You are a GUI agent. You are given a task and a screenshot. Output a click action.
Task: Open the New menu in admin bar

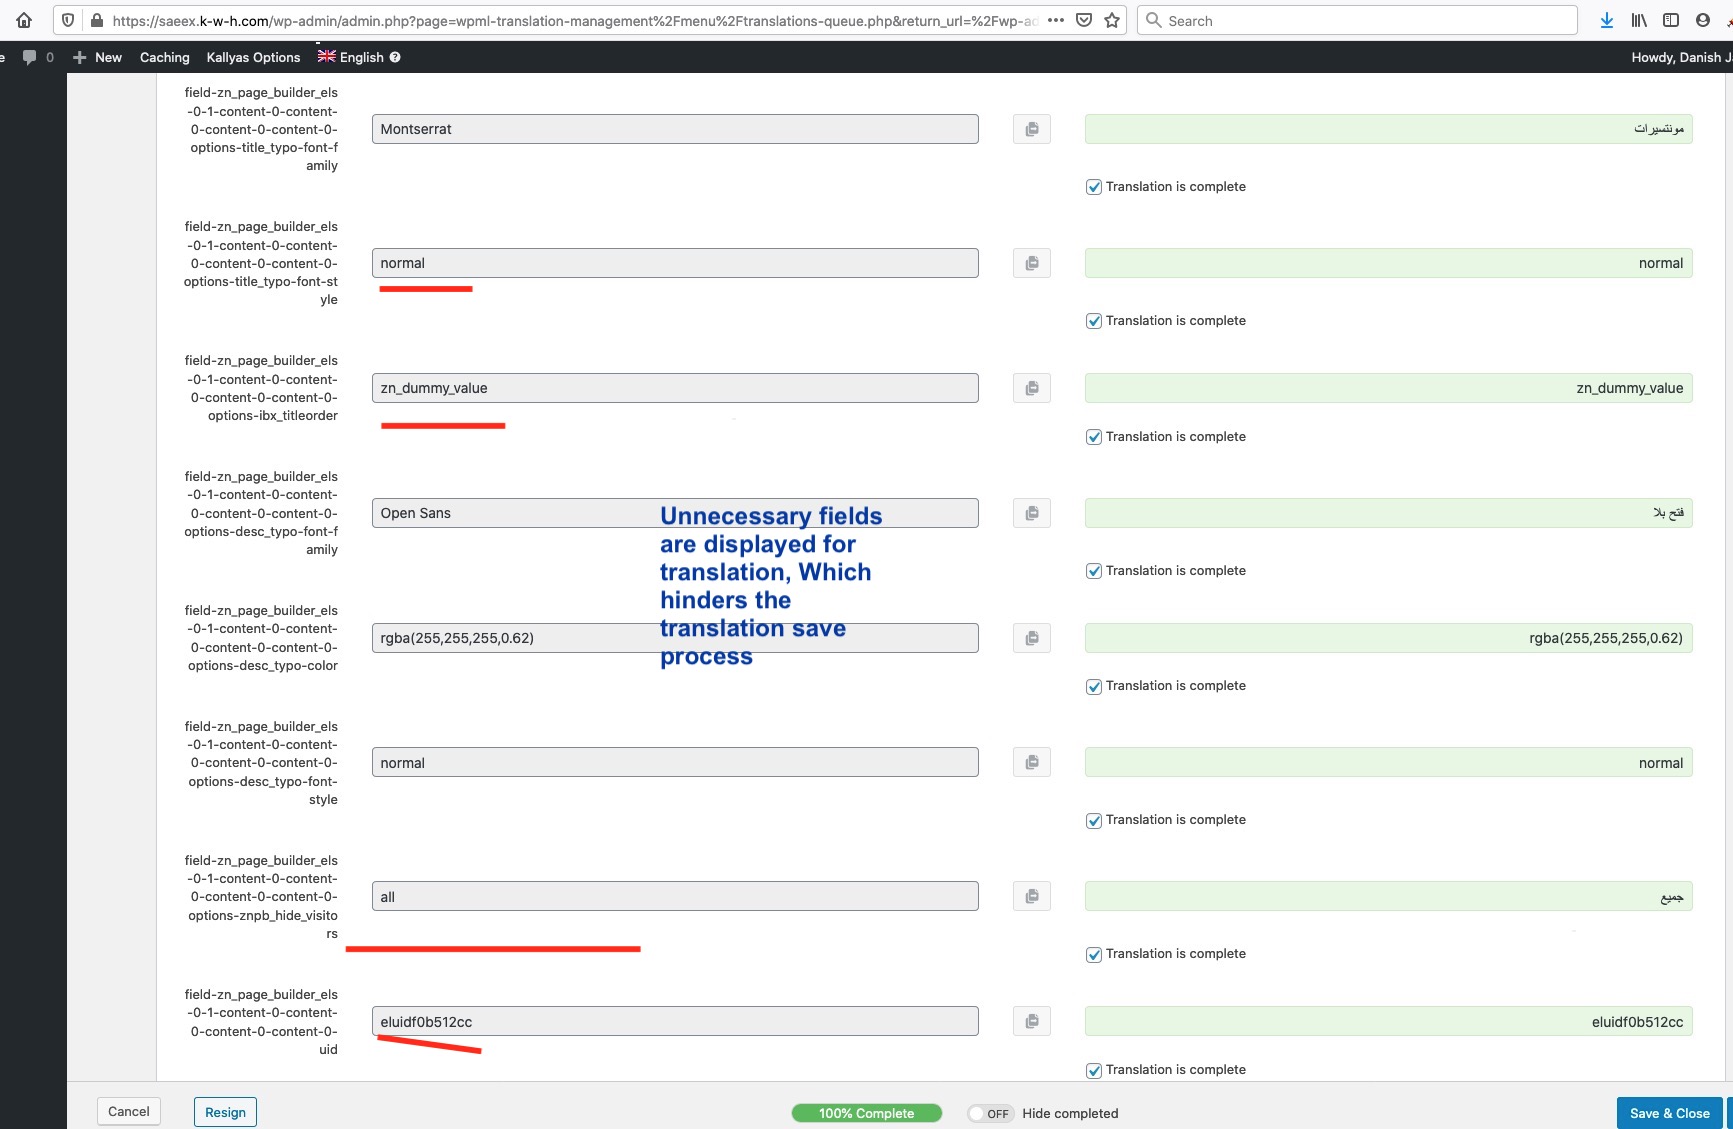[98, 57]
